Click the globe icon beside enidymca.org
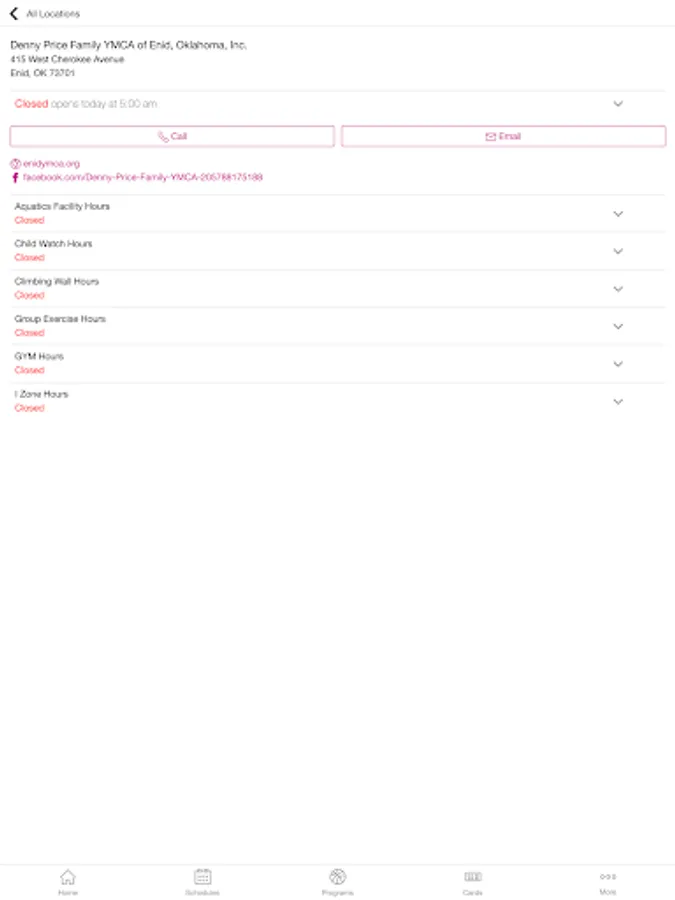The image size is (675, 900). tap(15, 164)
